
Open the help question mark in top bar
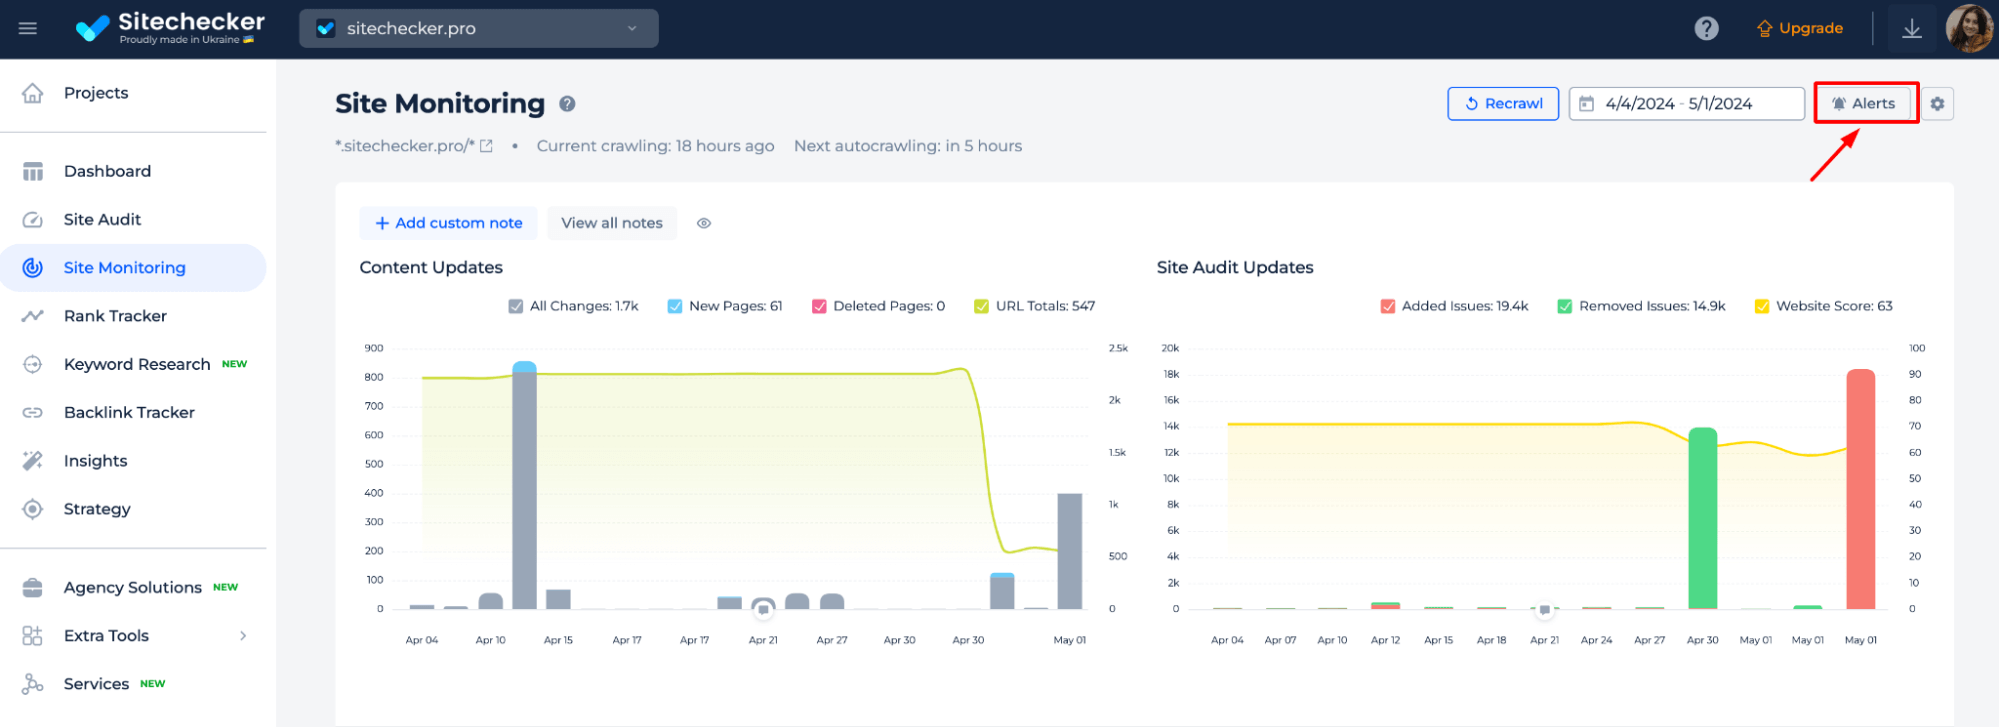[1706, 28]
